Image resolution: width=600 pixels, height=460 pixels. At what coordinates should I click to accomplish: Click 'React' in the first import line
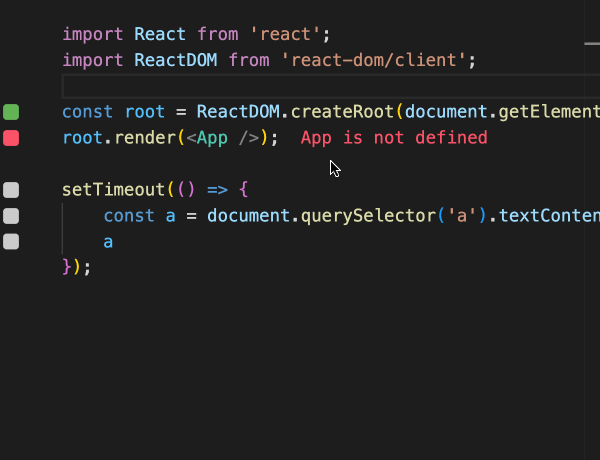tap(160, 34)
